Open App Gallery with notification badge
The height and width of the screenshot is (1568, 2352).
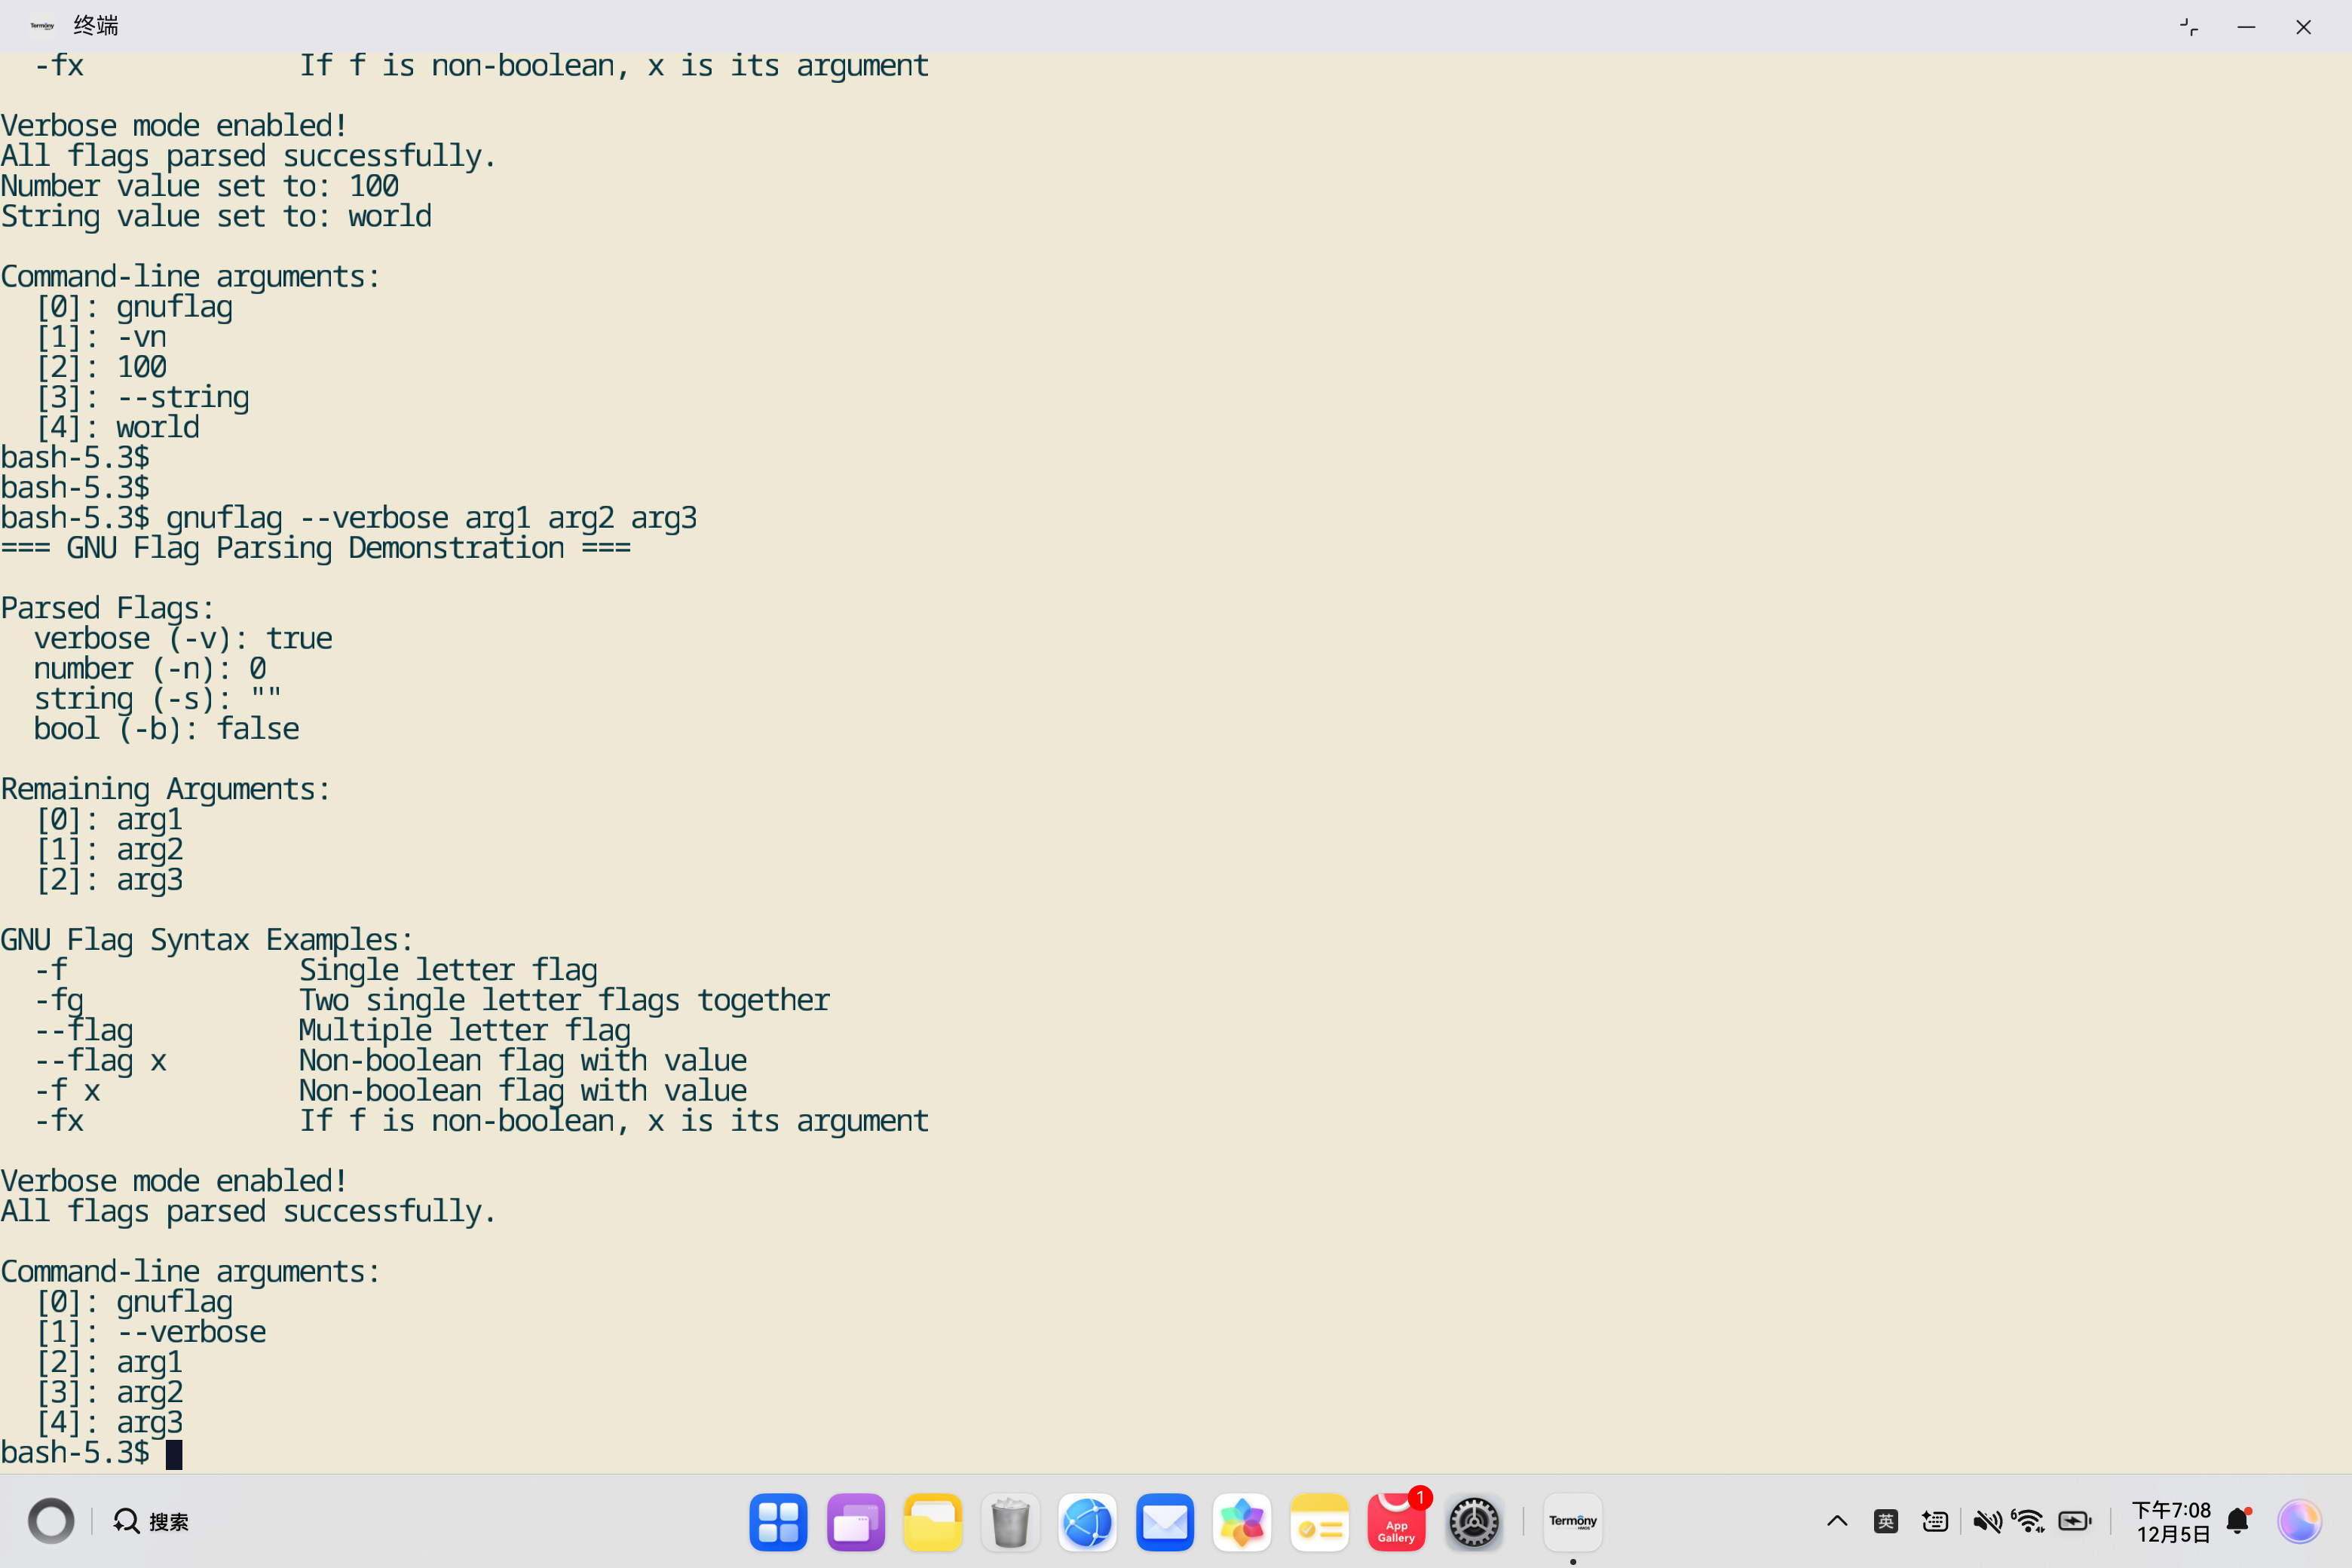[1396, 1522]
